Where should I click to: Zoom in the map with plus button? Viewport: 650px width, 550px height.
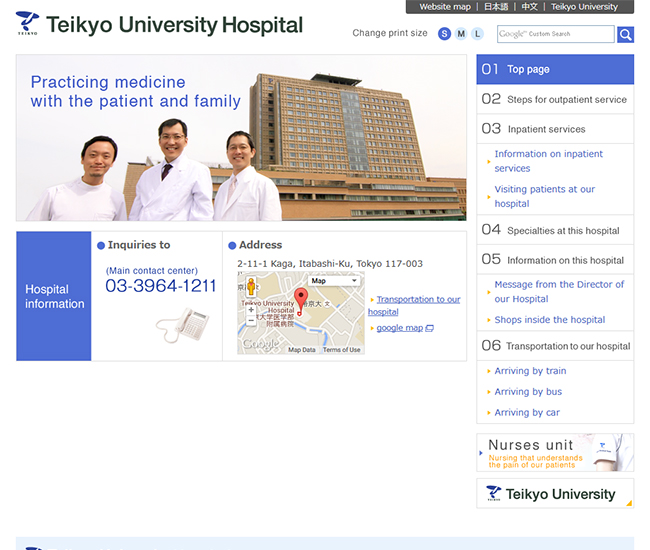coord(251,310)
